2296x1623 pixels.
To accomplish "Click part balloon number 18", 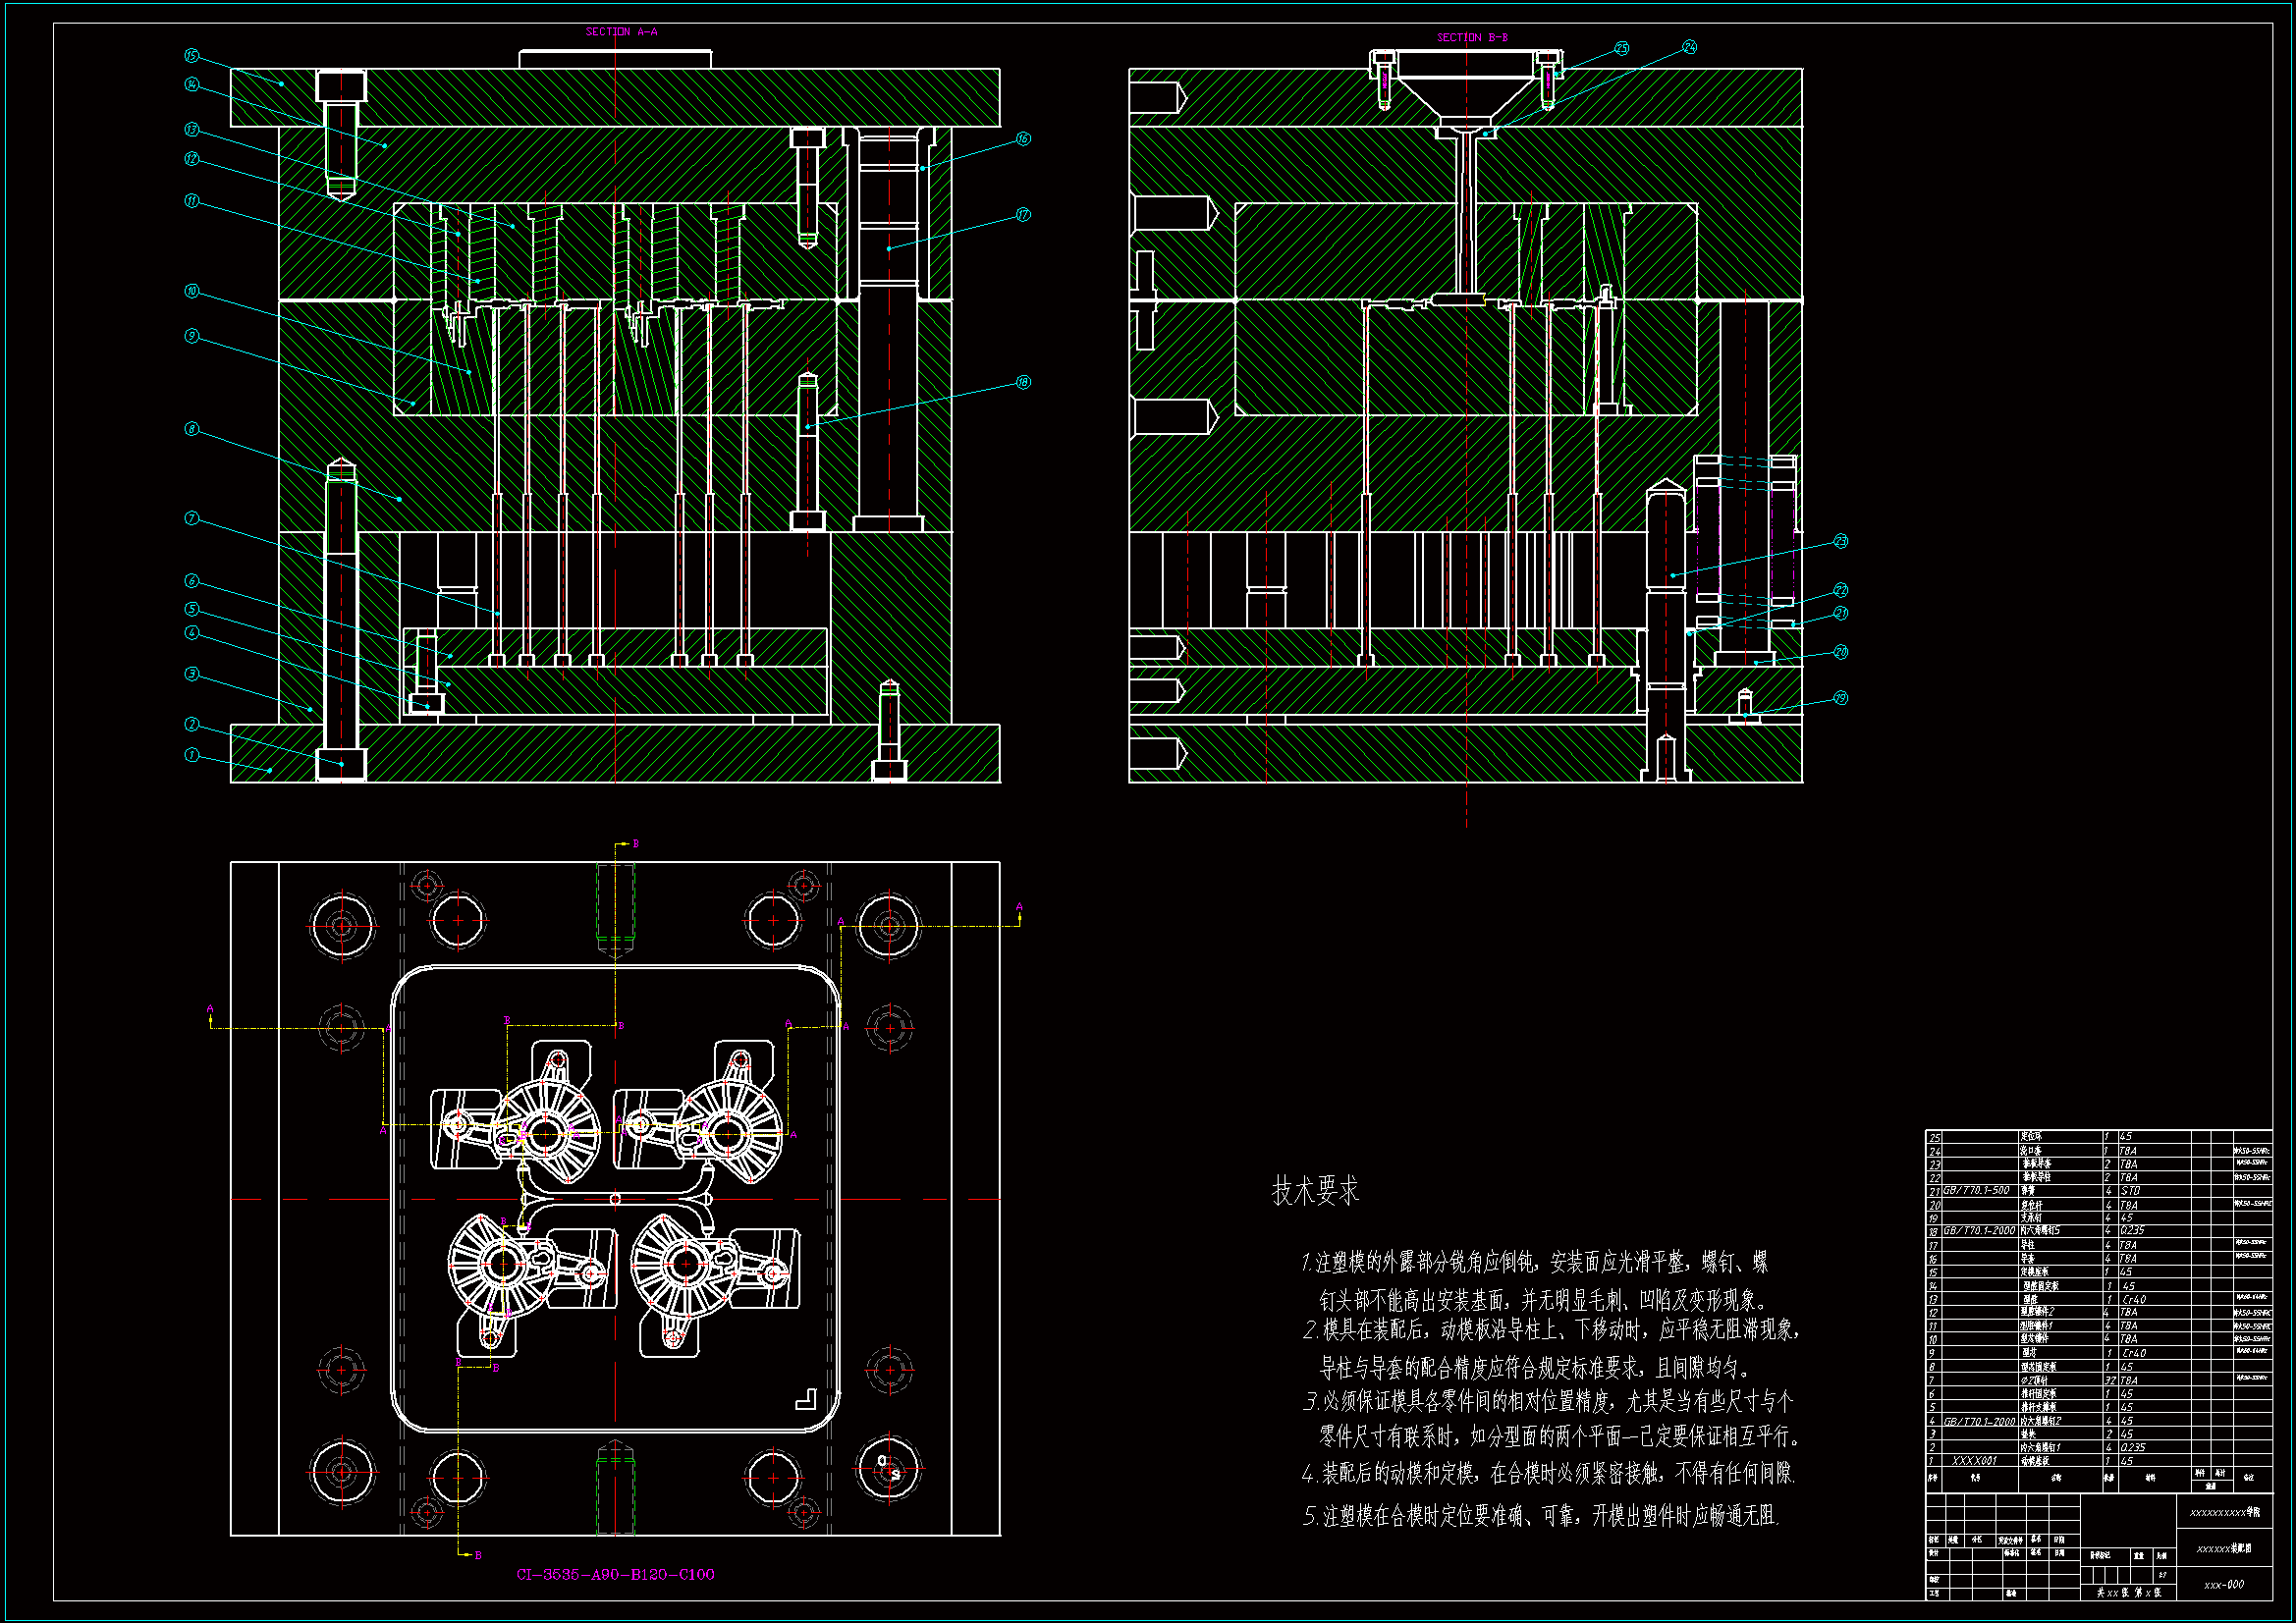I will click(1023, 382).
